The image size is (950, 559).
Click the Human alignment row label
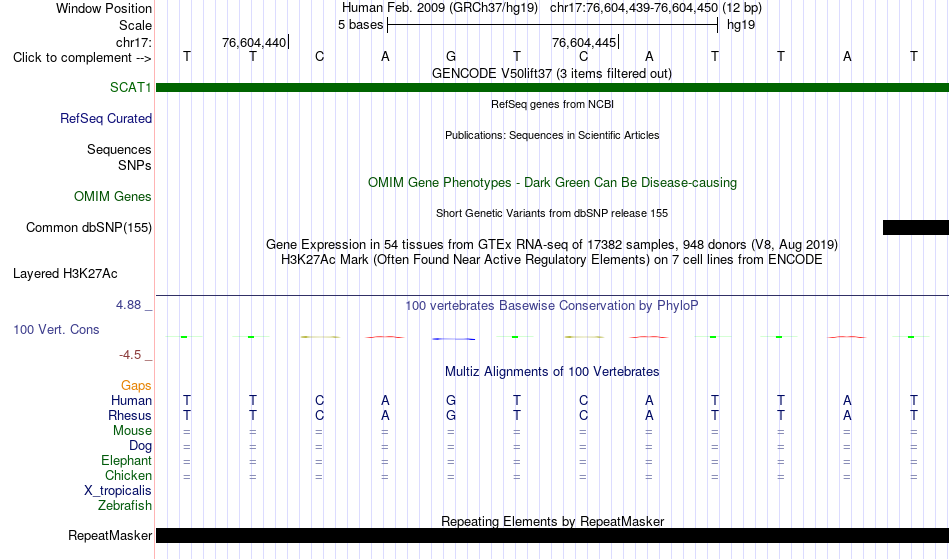(131, 400)
